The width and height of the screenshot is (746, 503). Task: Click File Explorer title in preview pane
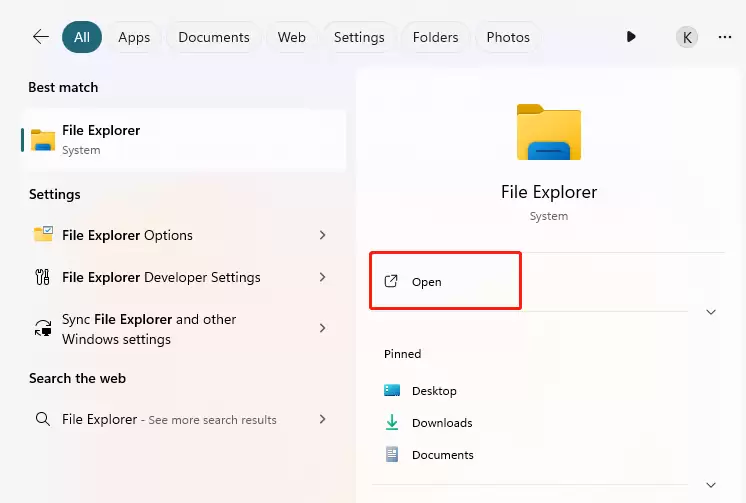tap(549, 192)
